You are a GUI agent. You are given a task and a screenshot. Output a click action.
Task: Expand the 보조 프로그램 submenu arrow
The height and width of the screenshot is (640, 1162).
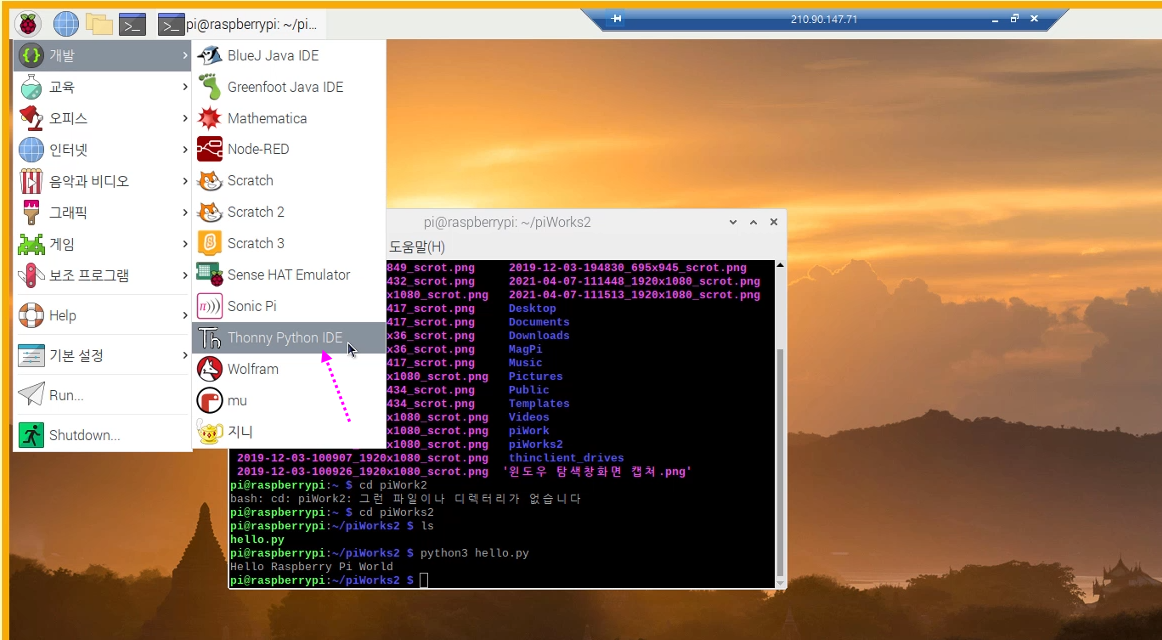coord(185,276)
